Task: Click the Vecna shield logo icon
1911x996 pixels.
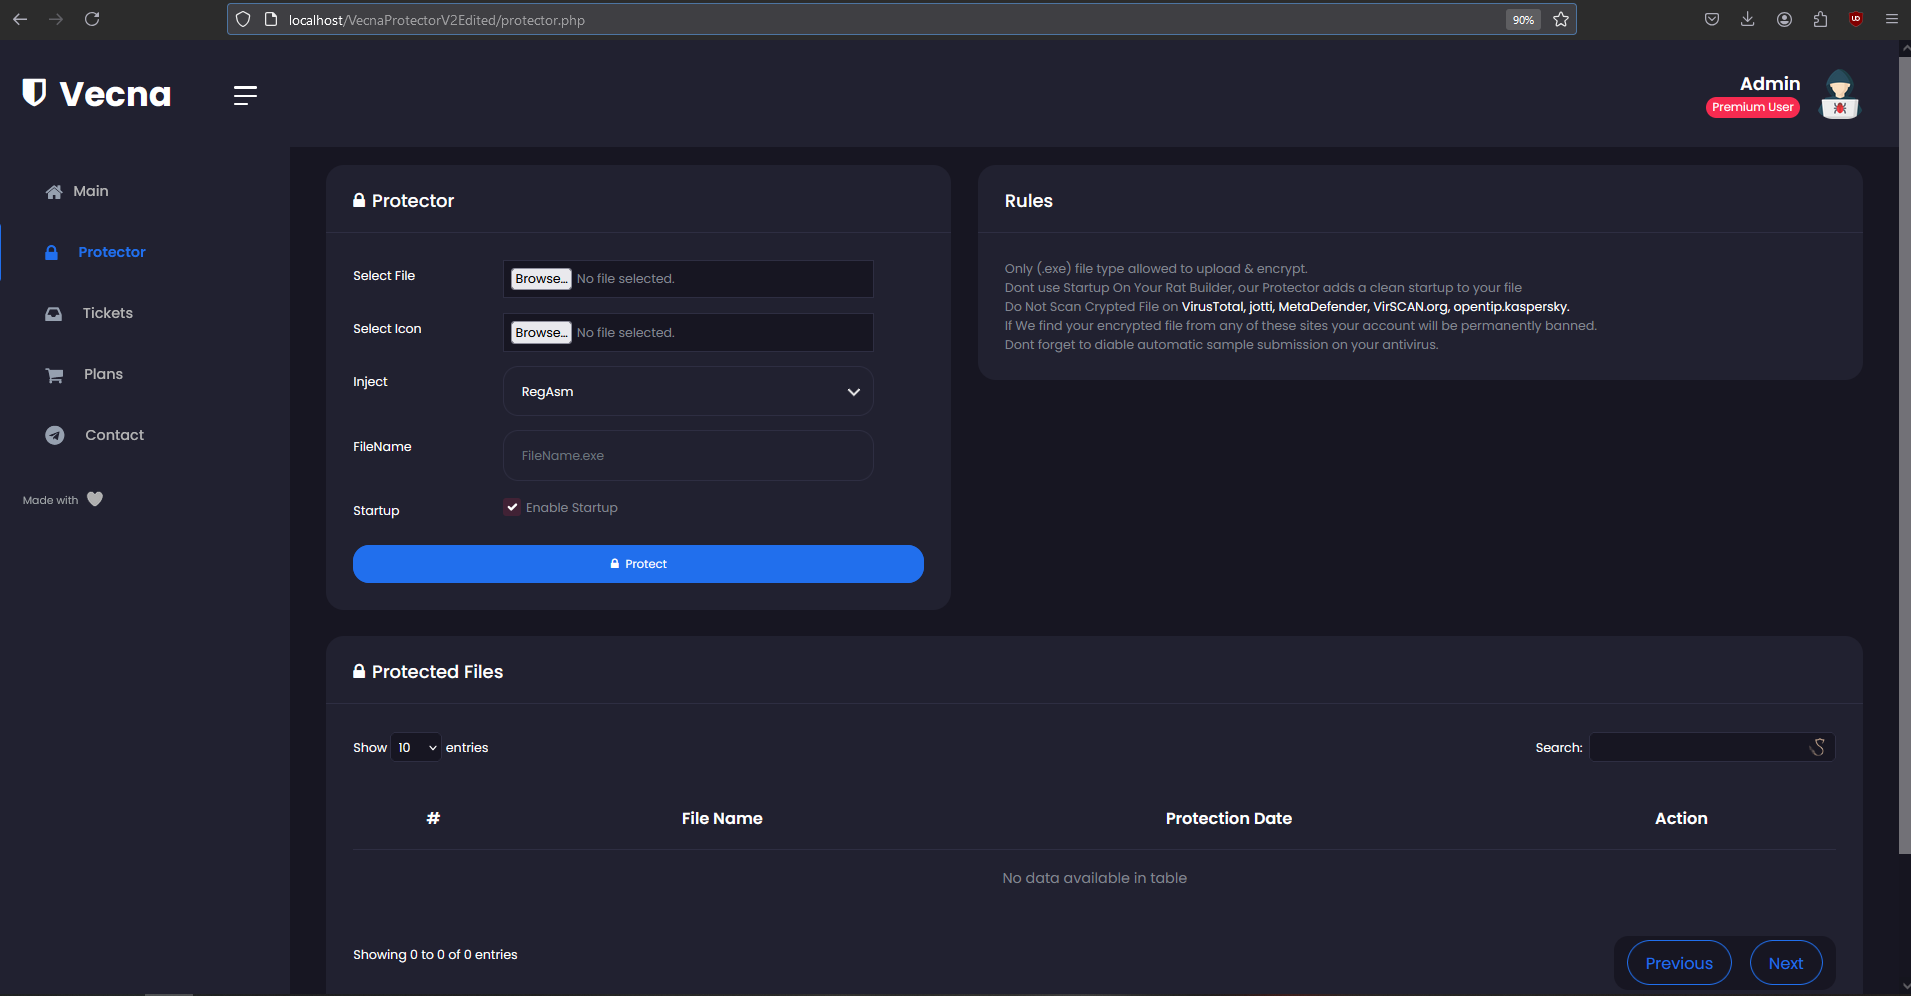Action: pyautogui.click(x=34, y=93)
